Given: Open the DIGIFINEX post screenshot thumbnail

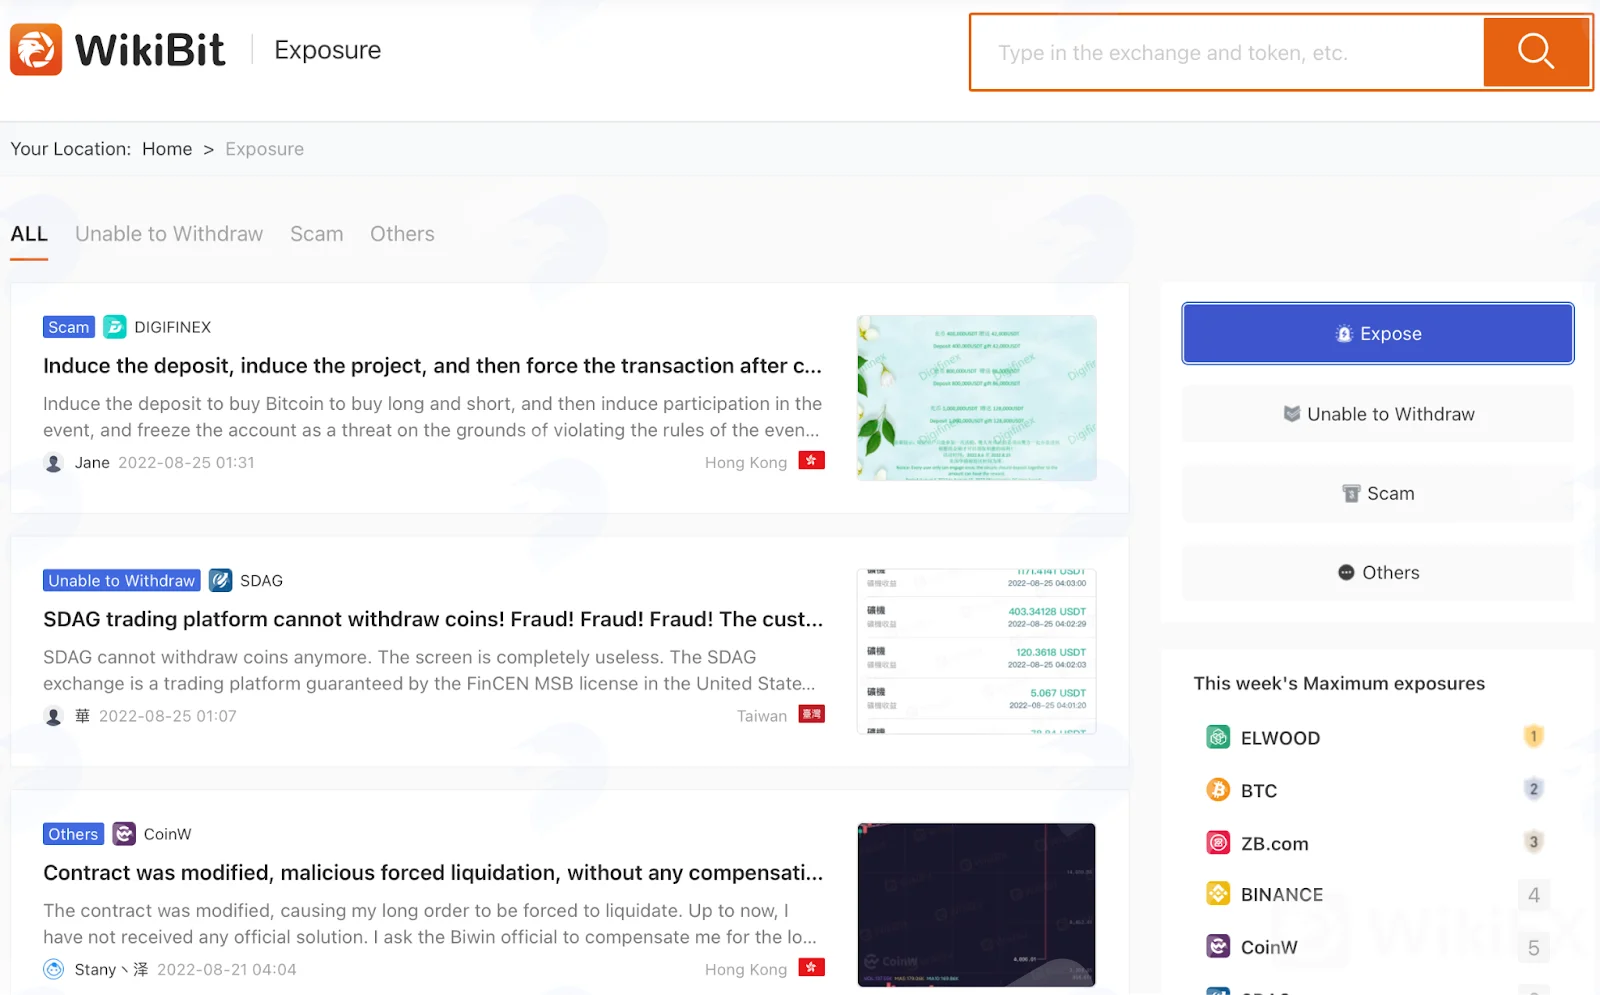Looking at the screenshot, I should [976, 398].
